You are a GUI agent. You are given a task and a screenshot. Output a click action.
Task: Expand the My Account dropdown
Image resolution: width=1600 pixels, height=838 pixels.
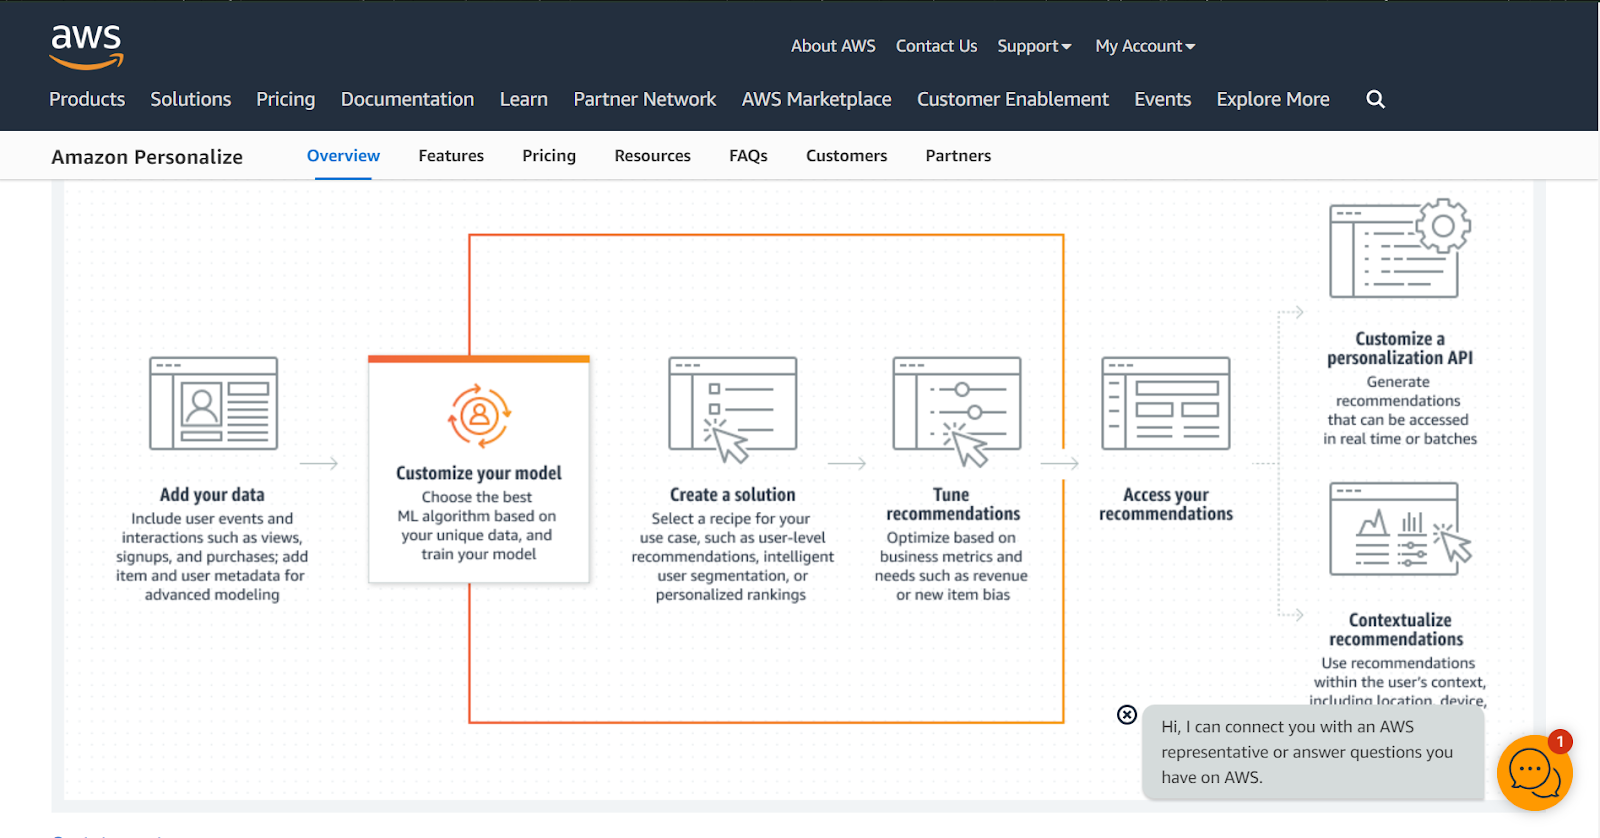click(1145, 46)
